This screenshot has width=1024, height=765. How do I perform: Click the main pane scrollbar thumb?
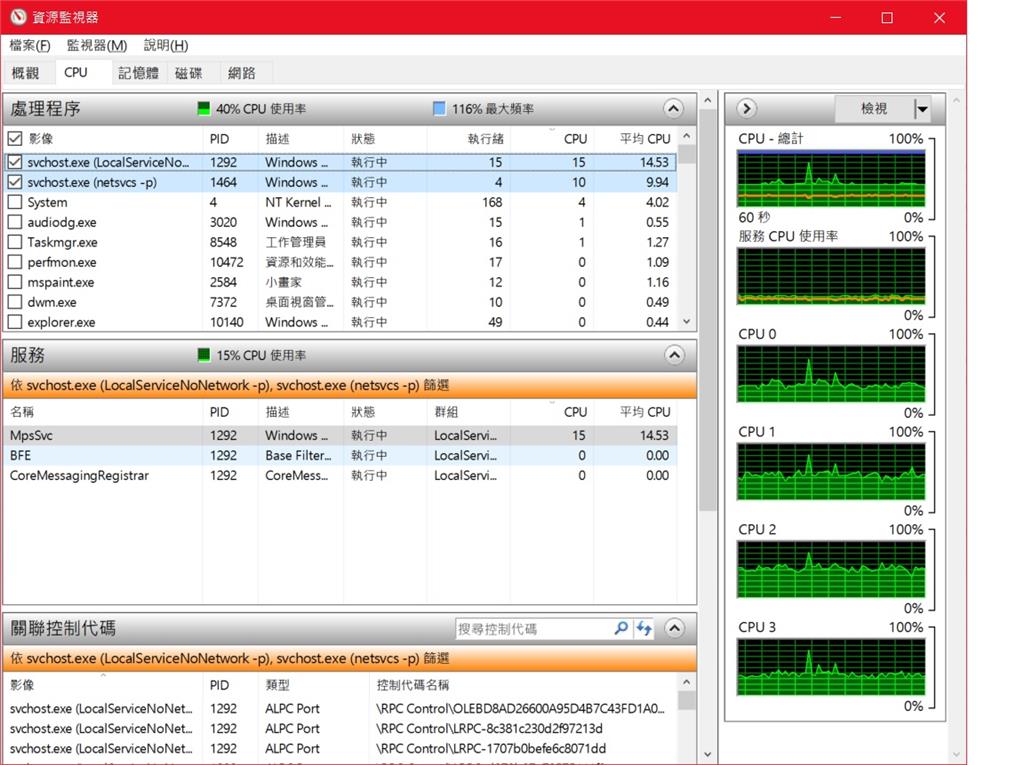click(x=708, y=310)
